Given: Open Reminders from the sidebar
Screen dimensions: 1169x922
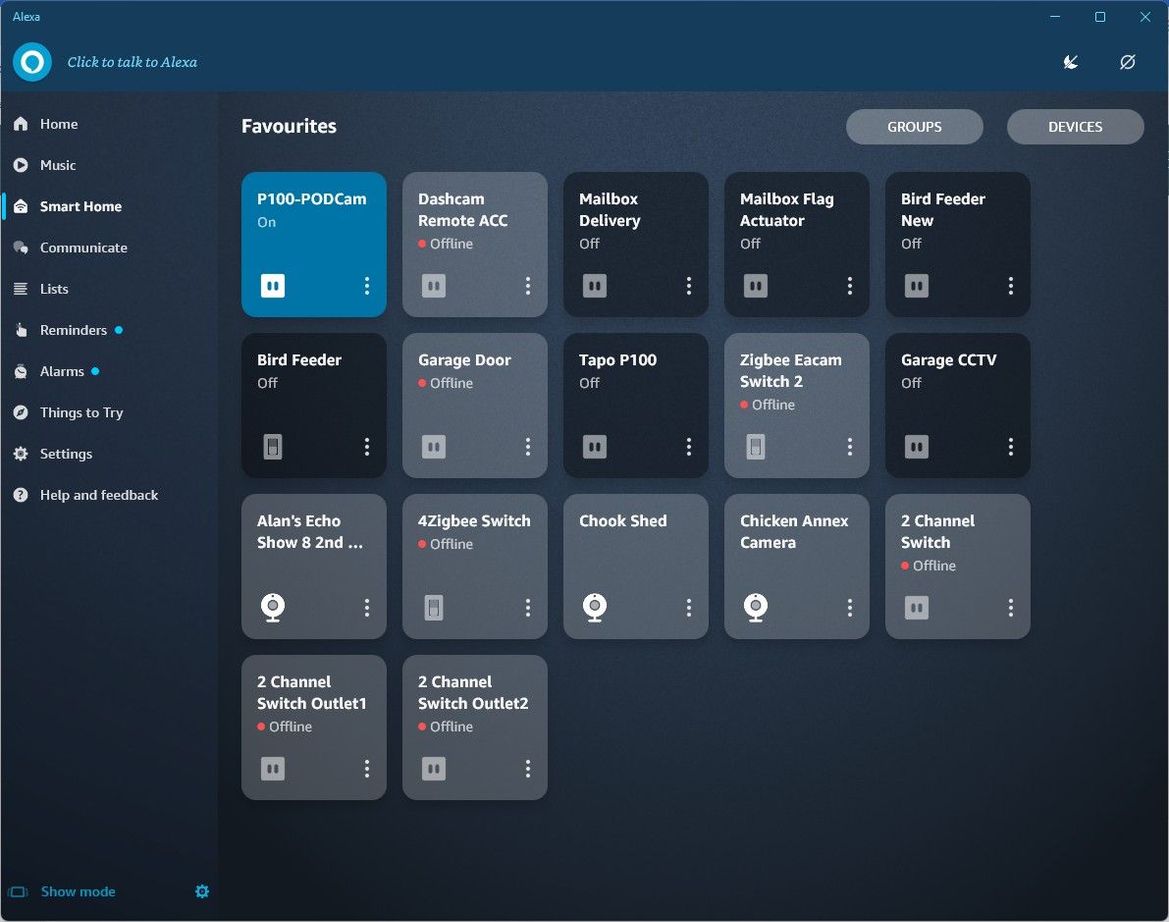Looking at the screenshot, I should tap(73, 330).
